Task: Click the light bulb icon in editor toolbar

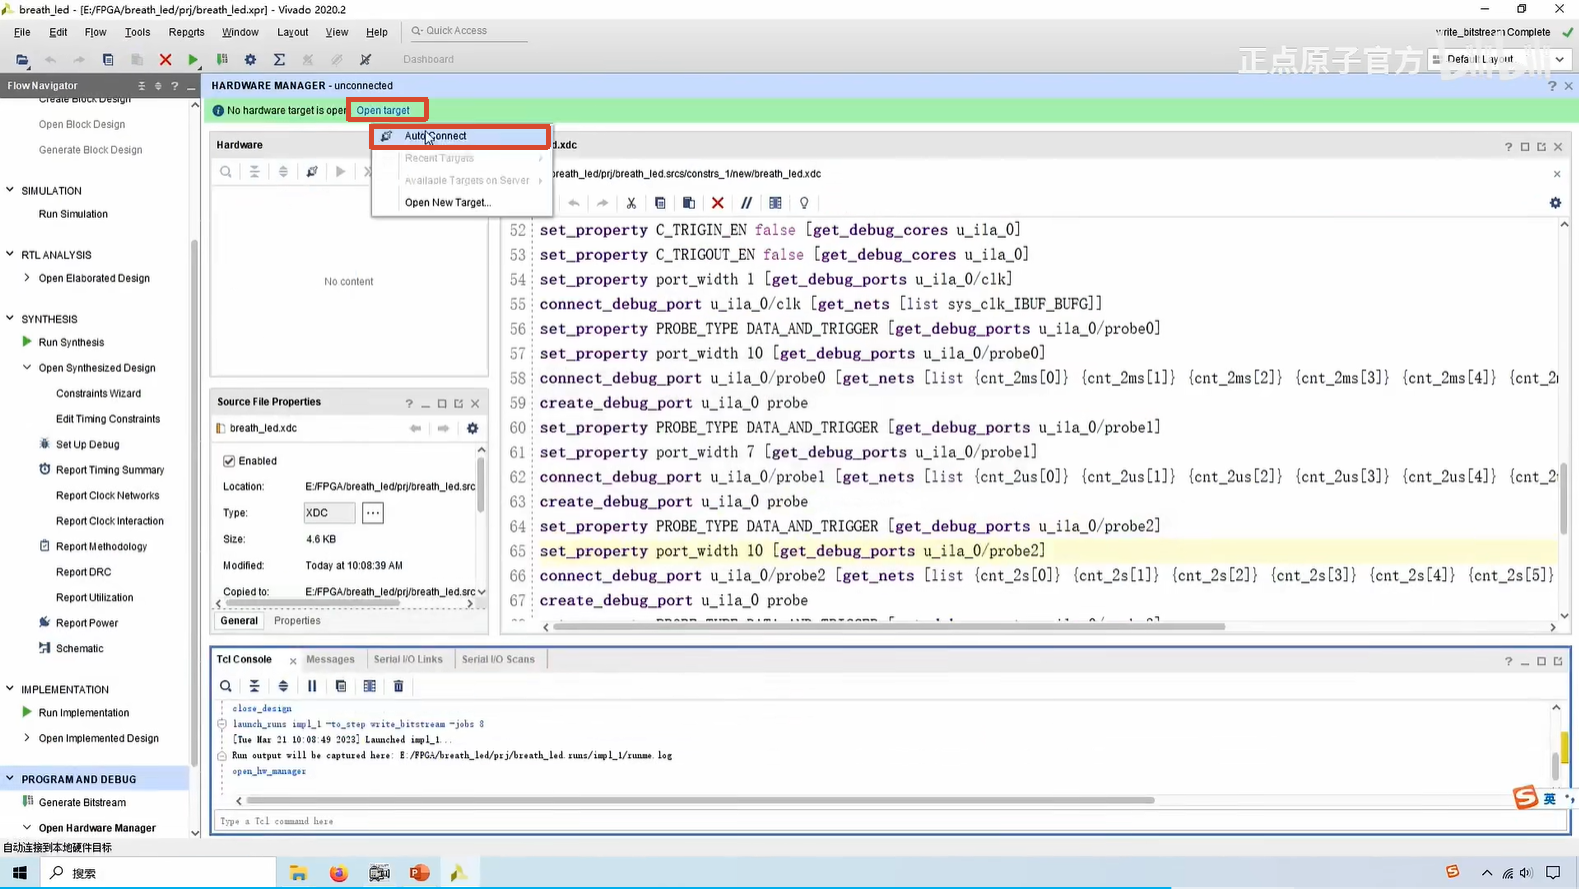Action: tap(804, 203)
